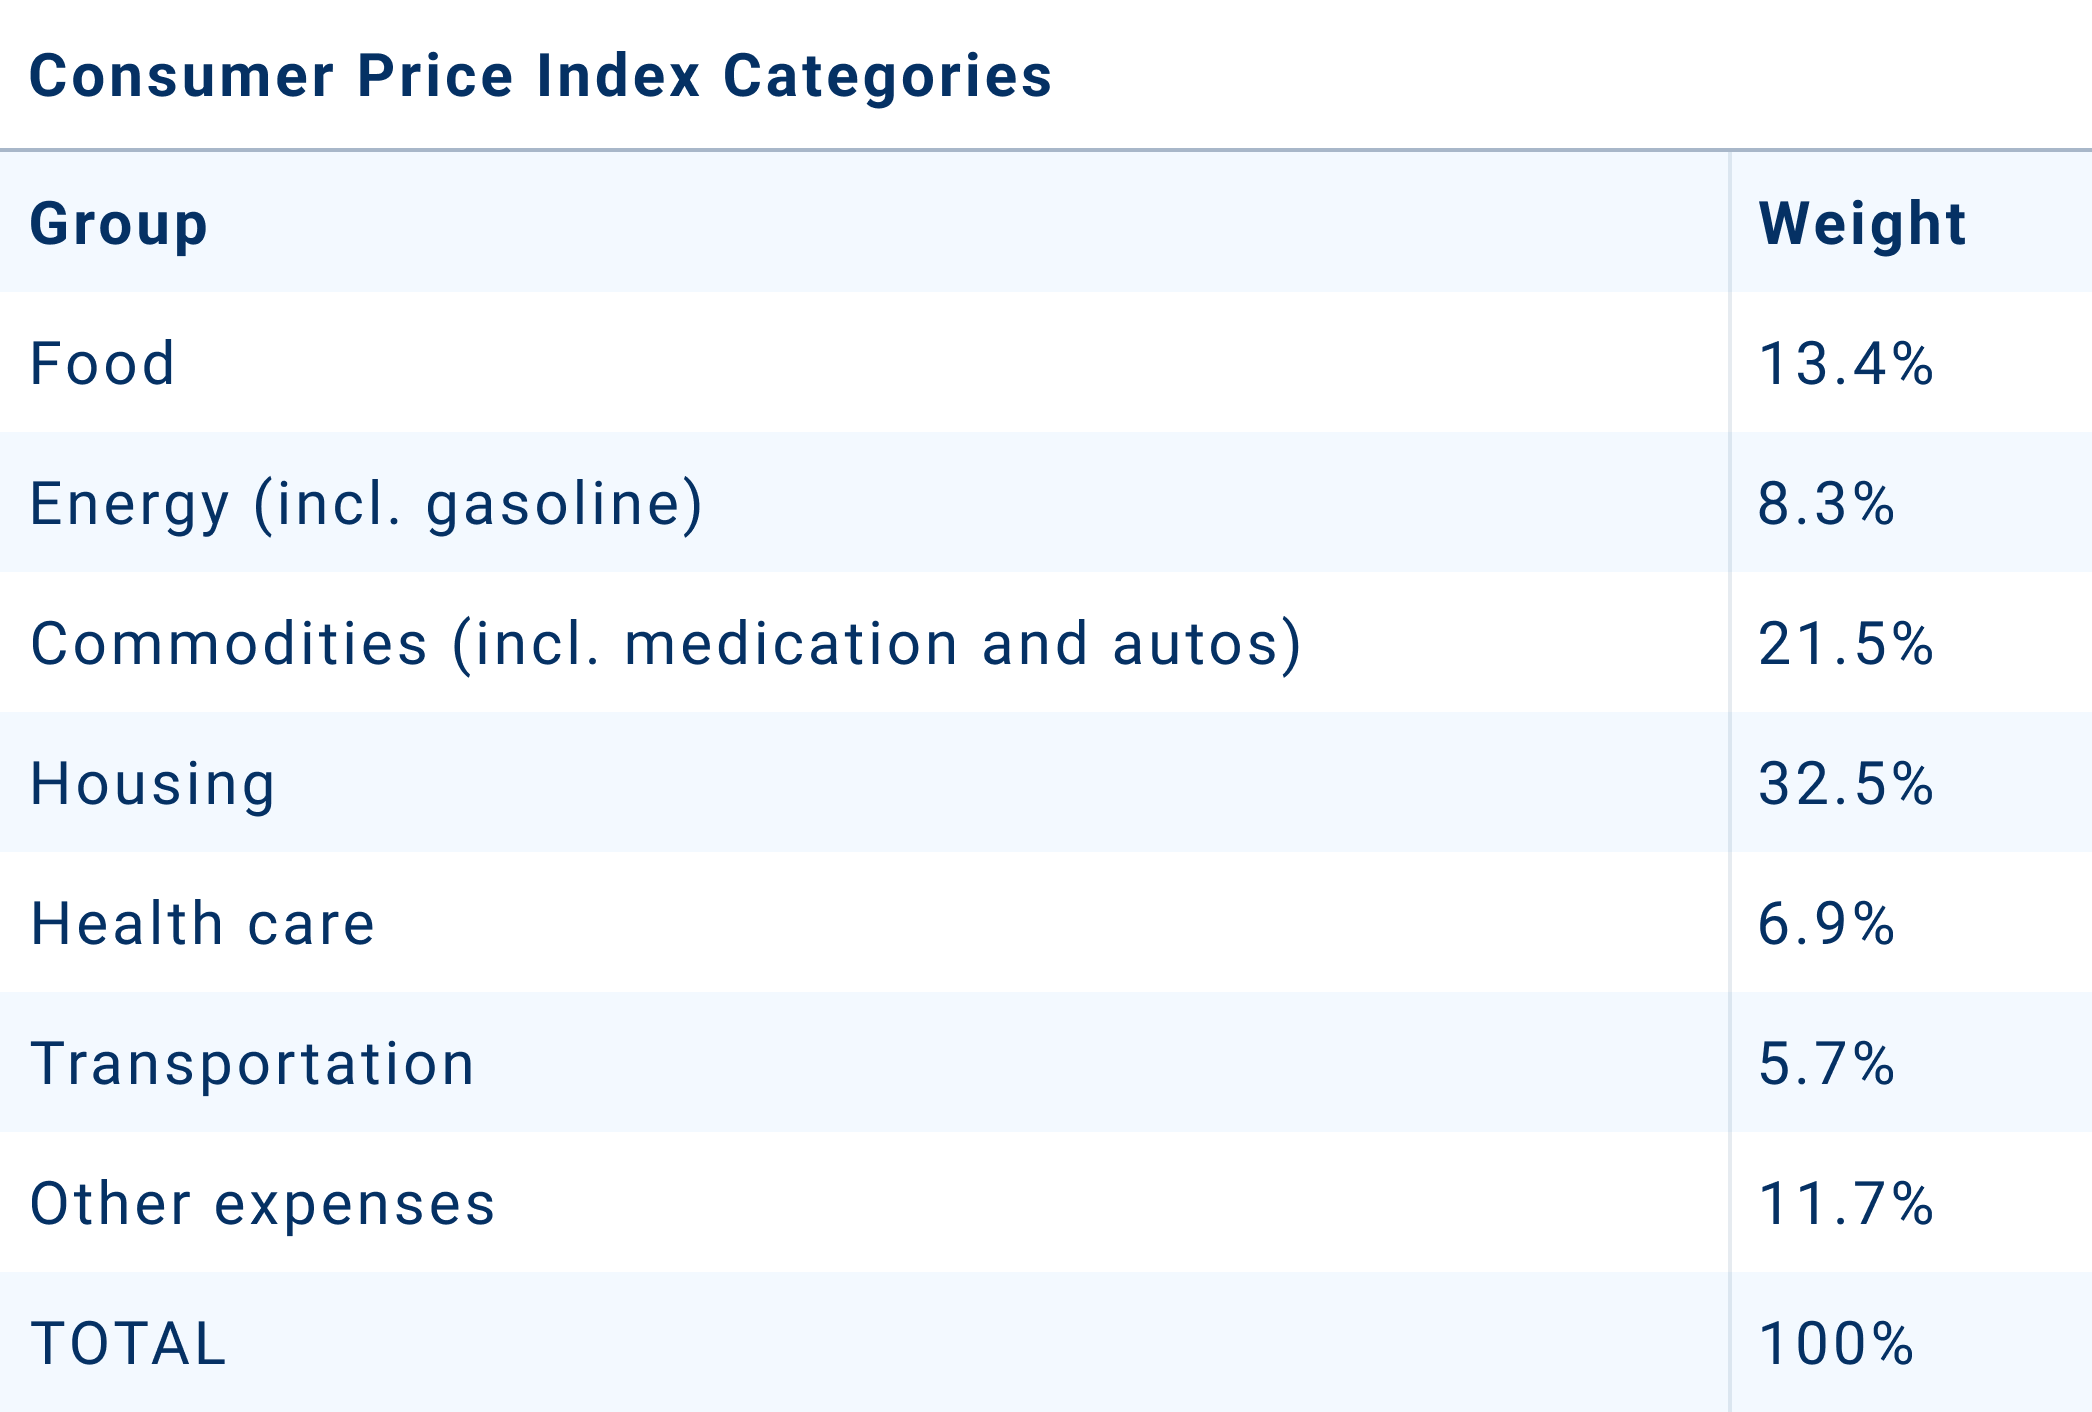Image resolution: width=2092 pixels, height=1412 pixels.
Task: Select the TOTAL row label
Action: [x=129, y=1343]
